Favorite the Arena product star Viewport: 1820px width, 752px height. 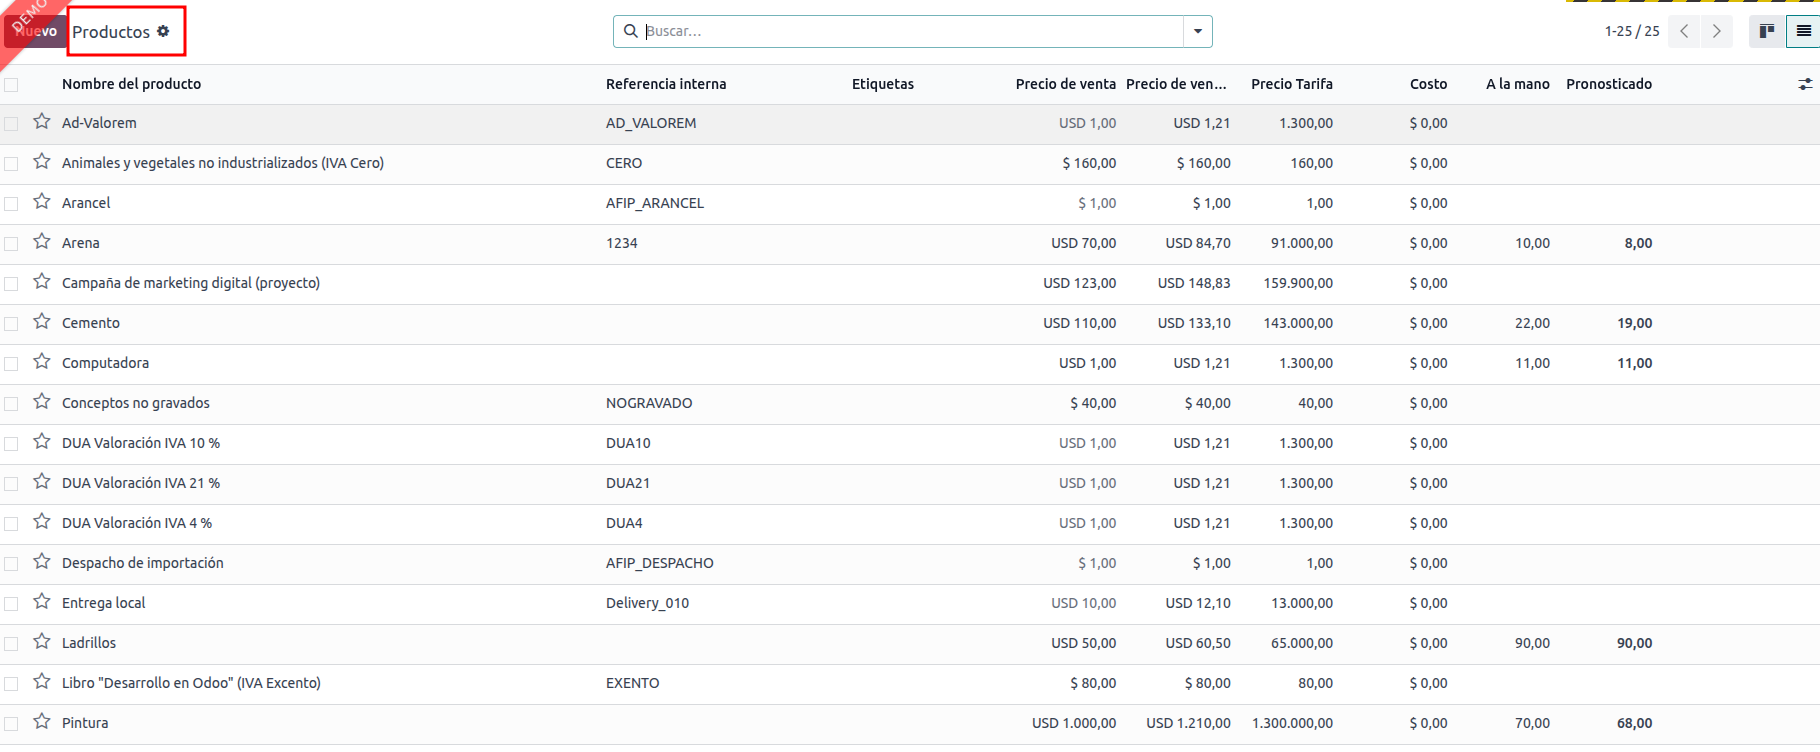(41, 242)
